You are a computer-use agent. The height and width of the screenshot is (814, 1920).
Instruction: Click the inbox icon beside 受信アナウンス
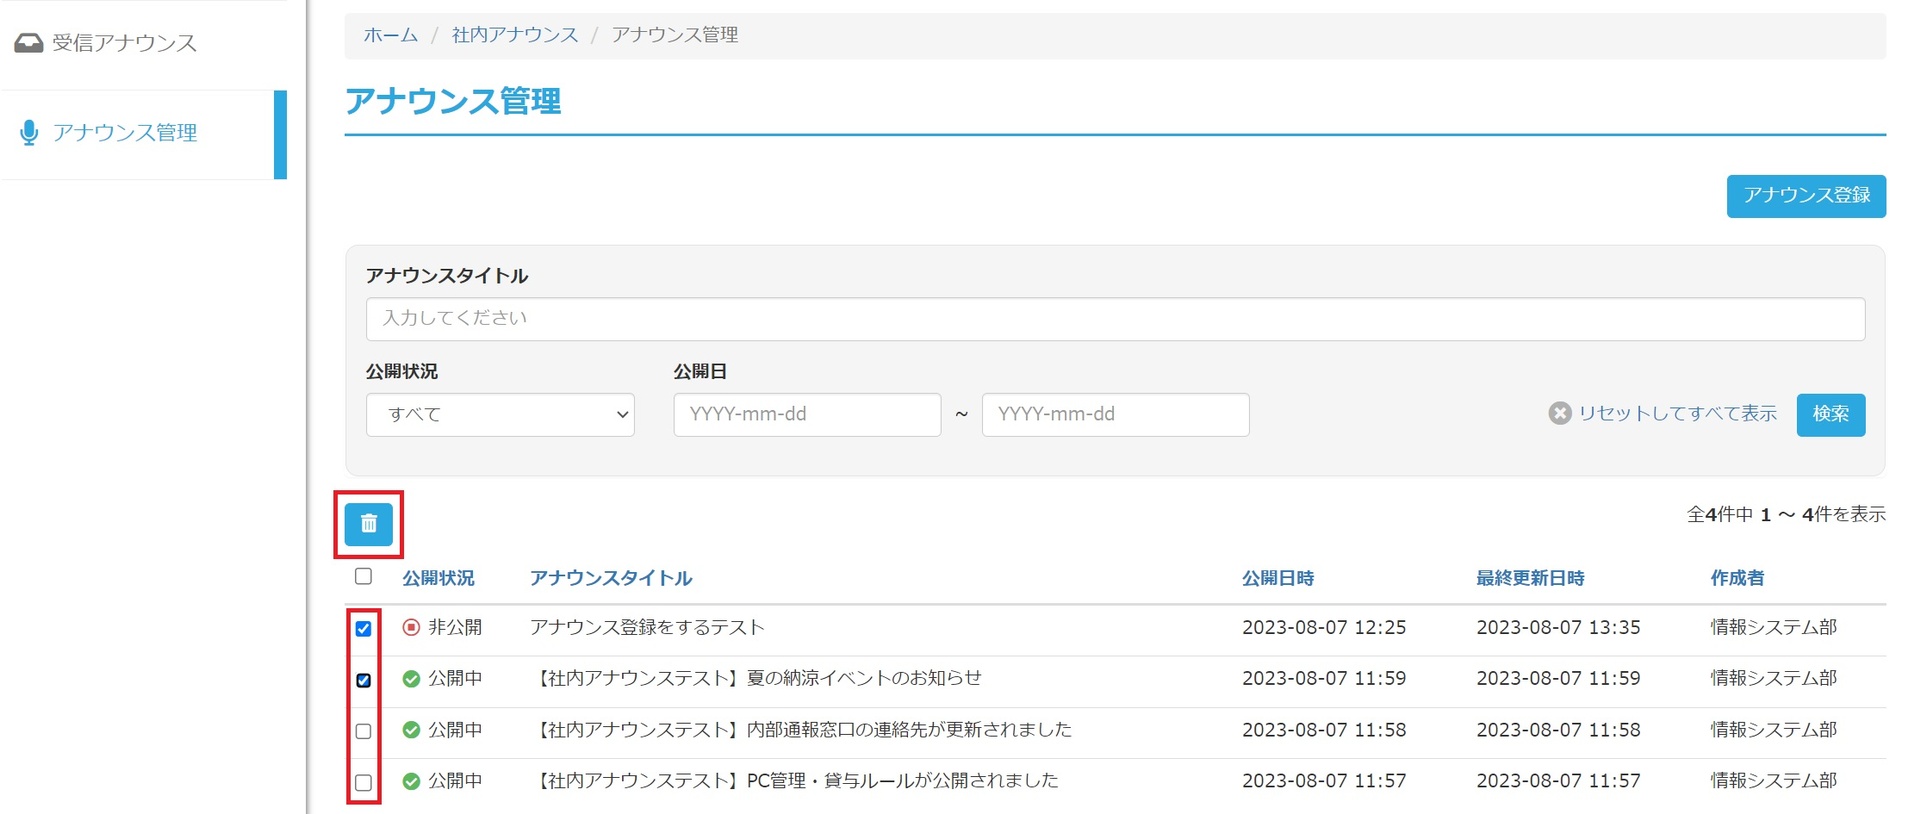pyautogui.click(x=28, y=43)
